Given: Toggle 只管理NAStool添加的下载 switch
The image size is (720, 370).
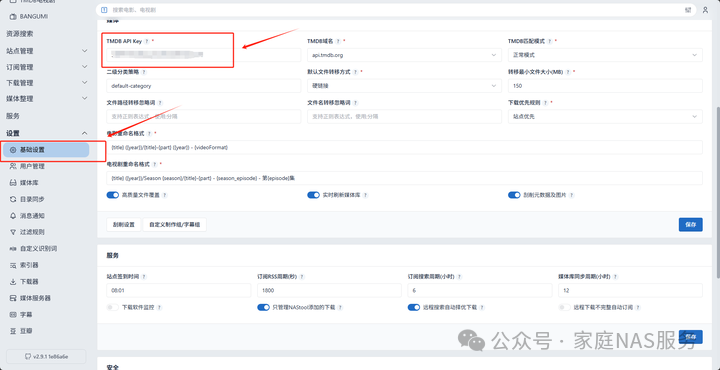Looking at the screenshot, I should click(263, 308).
